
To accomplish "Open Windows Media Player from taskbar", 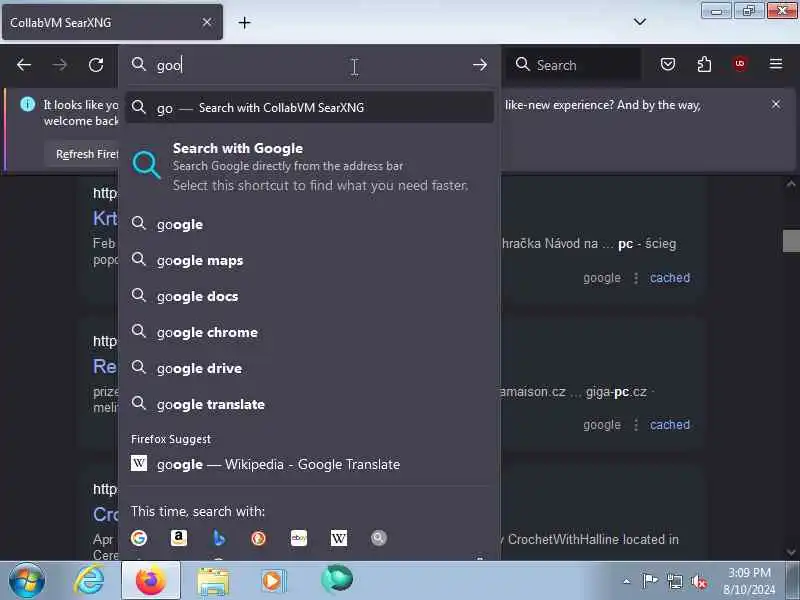I will pos(274,581).
